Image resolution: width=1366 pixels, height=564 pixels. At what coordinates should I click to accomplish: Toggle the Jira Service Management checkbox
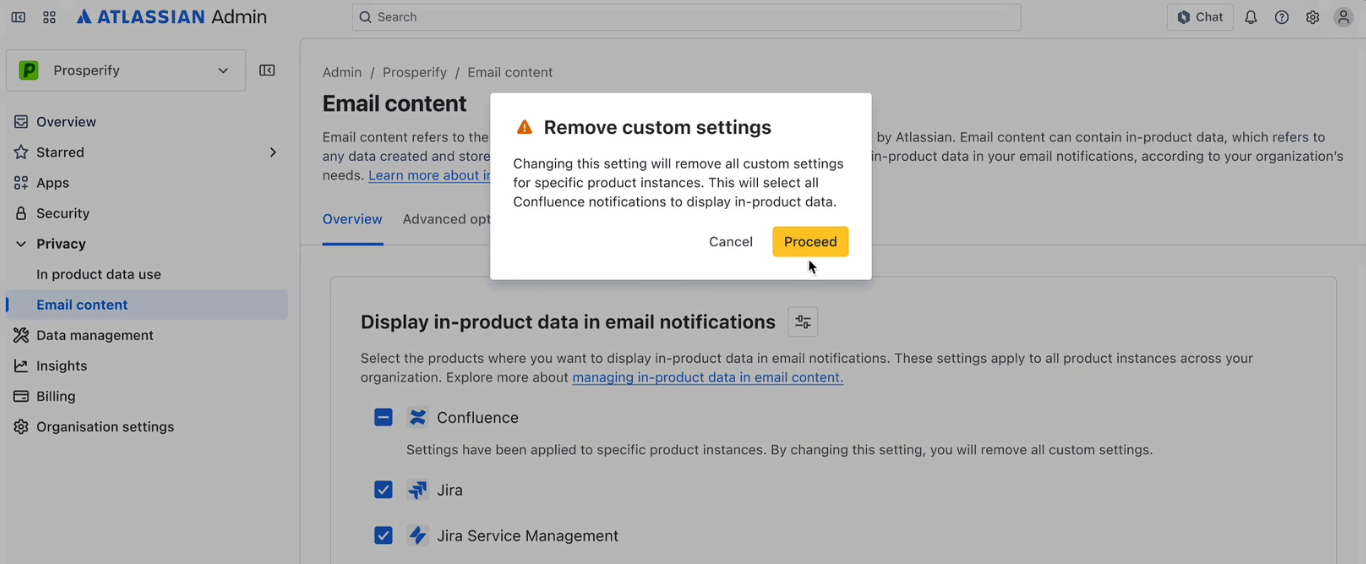pyautogui.click(x=383, y=536)
